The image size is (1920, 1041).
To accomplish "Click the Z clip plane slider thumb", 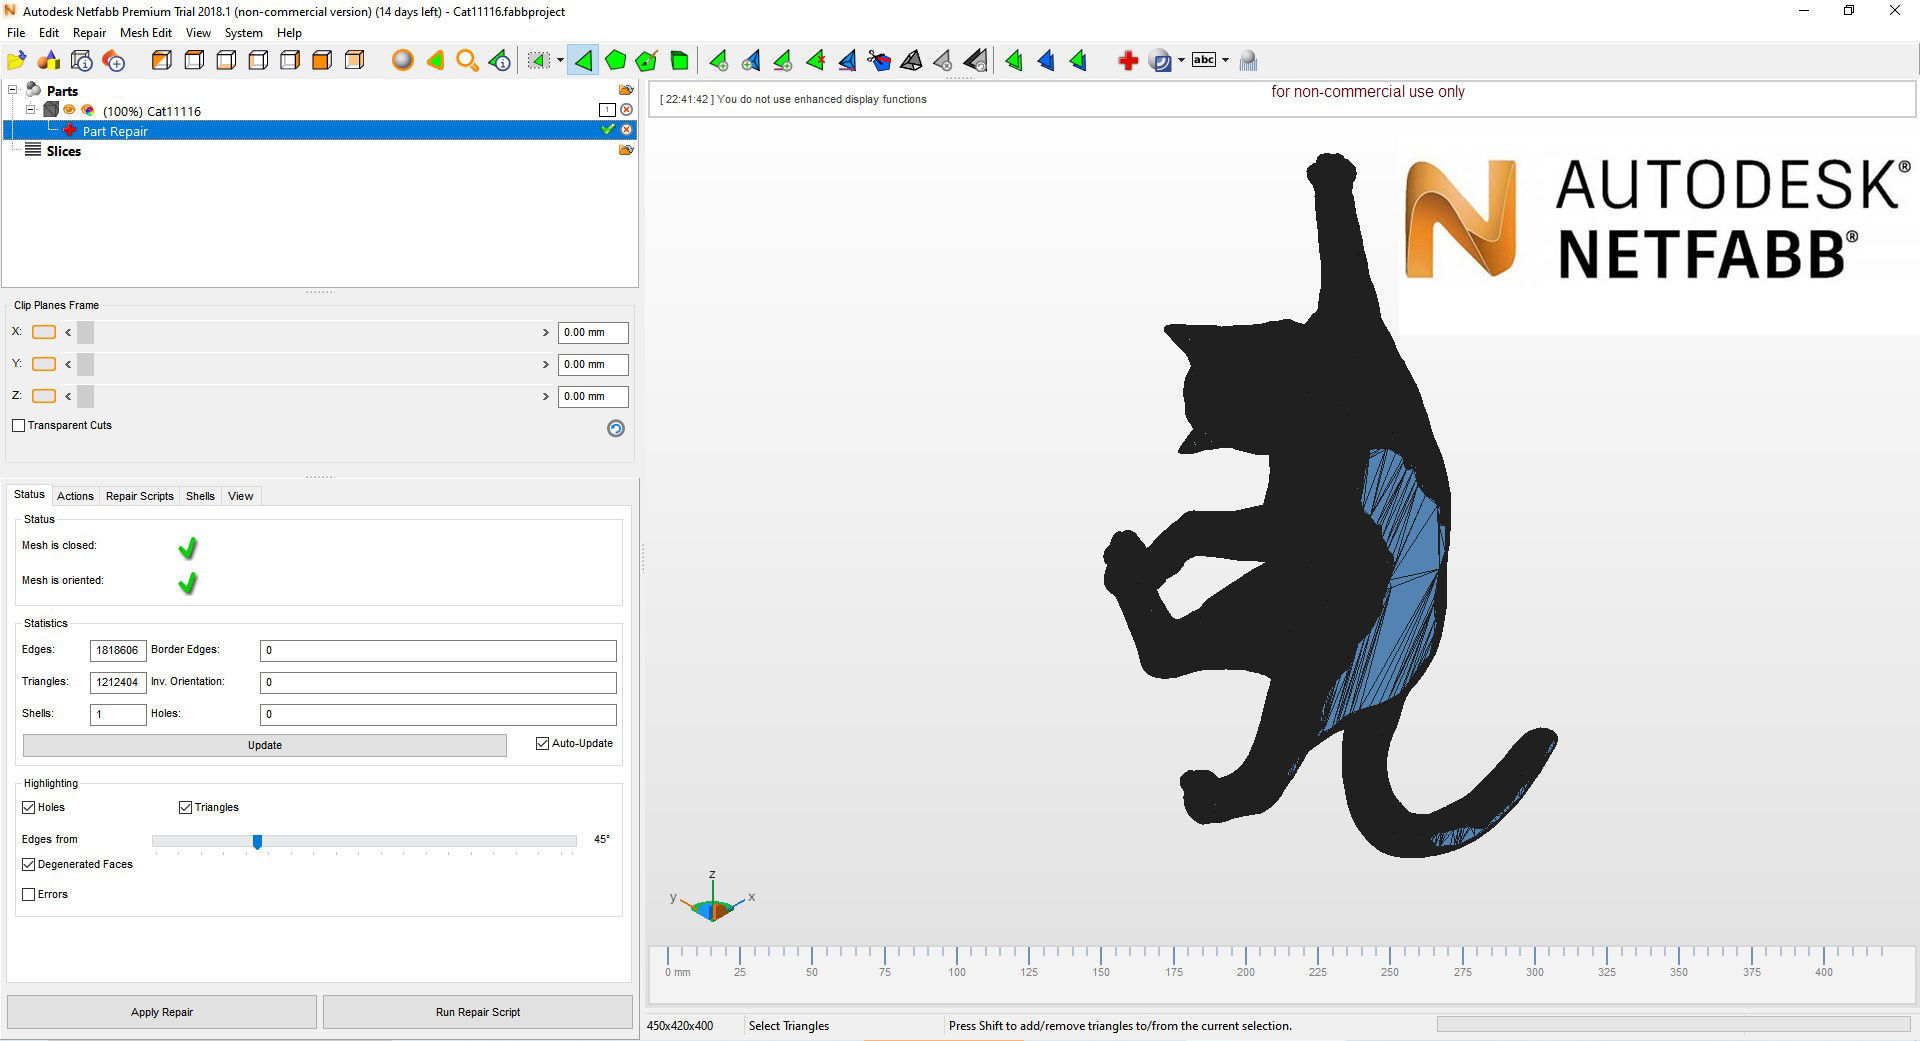I will (x=85, y=396).
